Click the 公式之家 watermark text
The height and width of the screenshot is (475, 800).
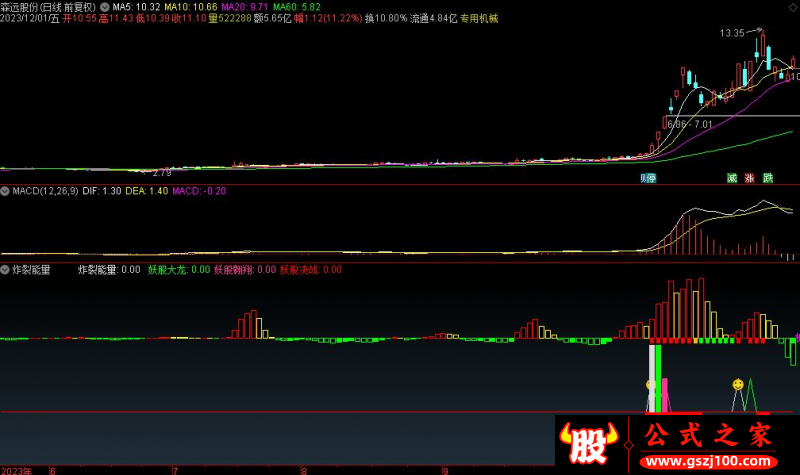coord(706,435)
